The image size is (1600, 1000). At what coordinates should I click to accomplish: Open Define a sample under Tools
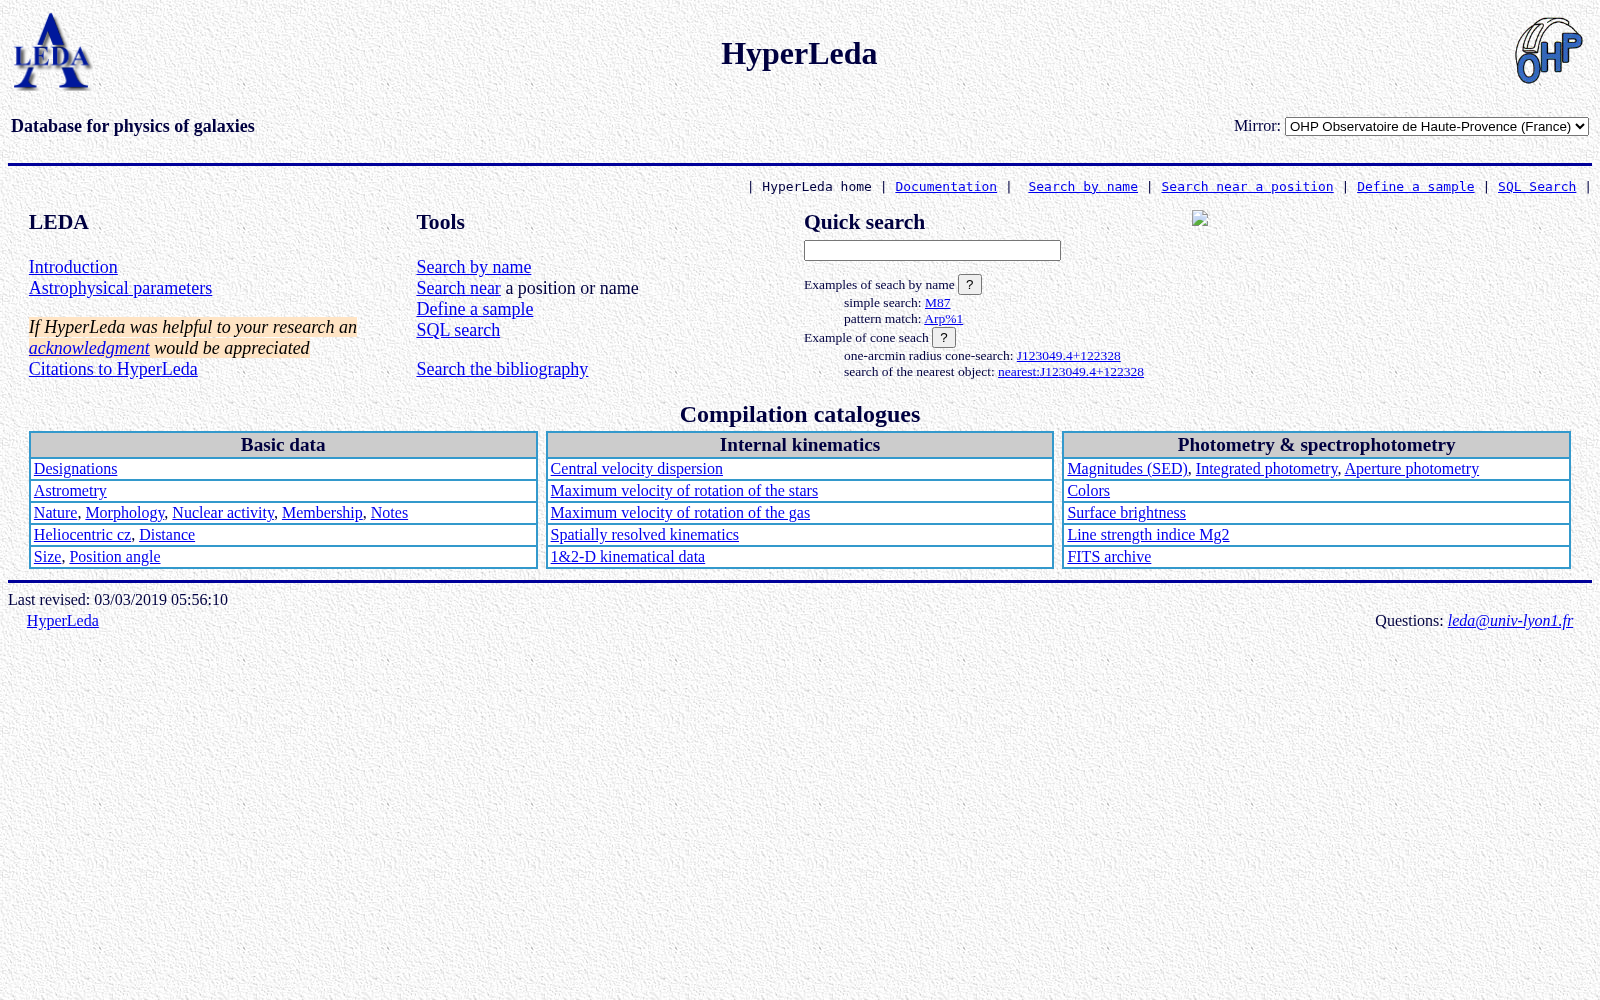click(x=475, y=309)
